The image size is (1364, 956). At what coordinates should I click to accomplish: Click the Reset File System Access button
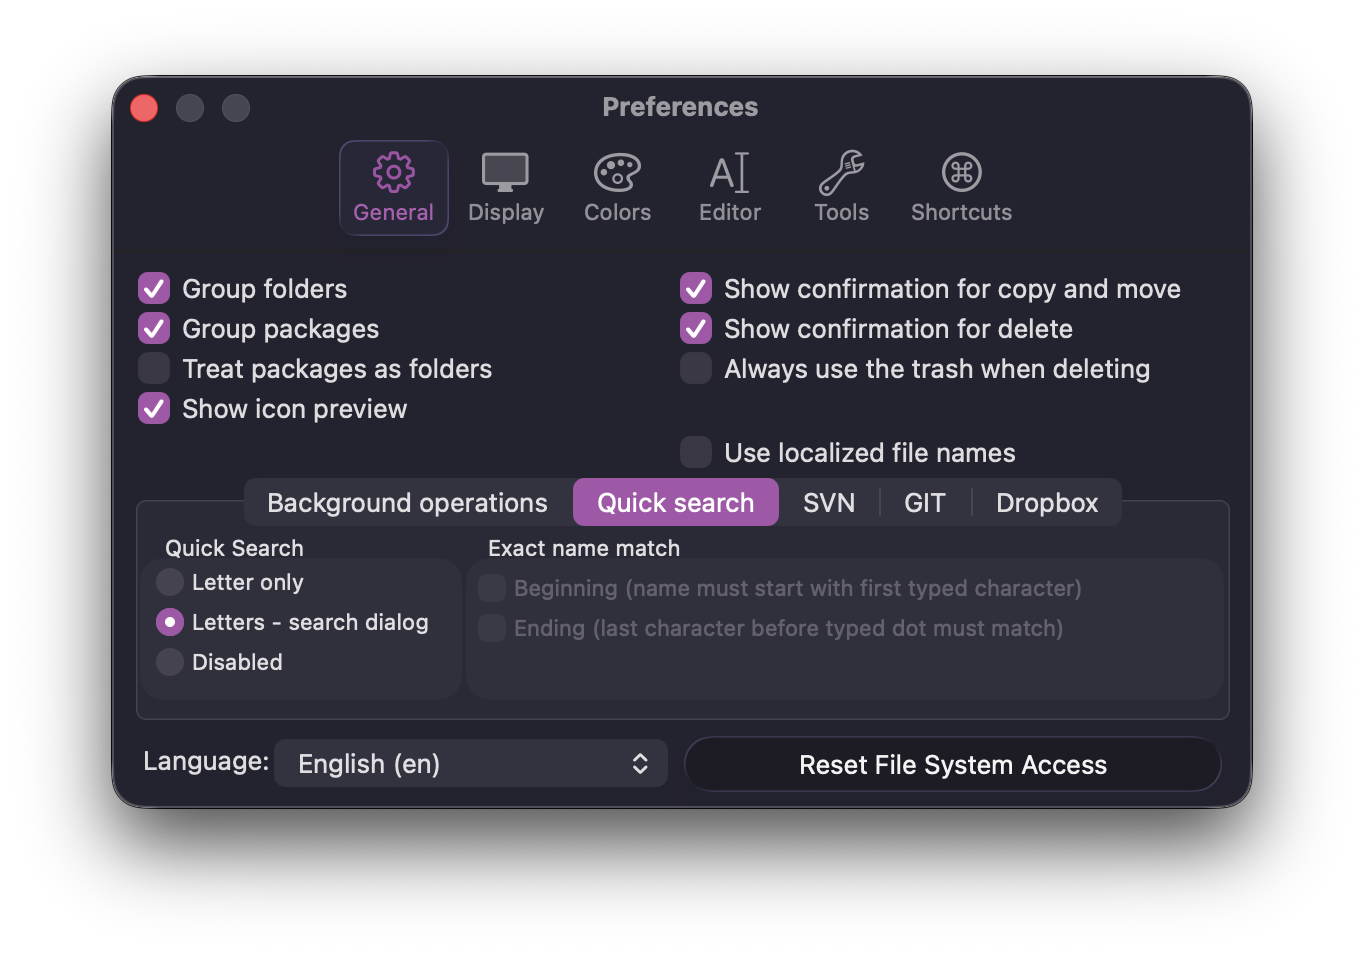952,764
